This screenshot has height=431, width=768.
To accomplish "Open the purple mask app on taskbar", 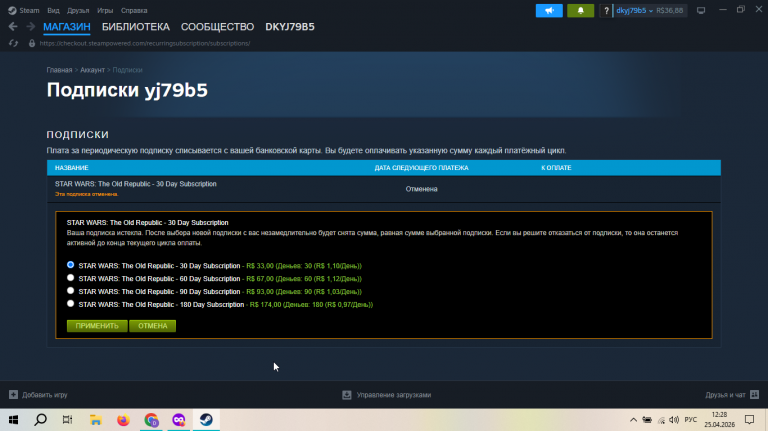I will (179, 420).
